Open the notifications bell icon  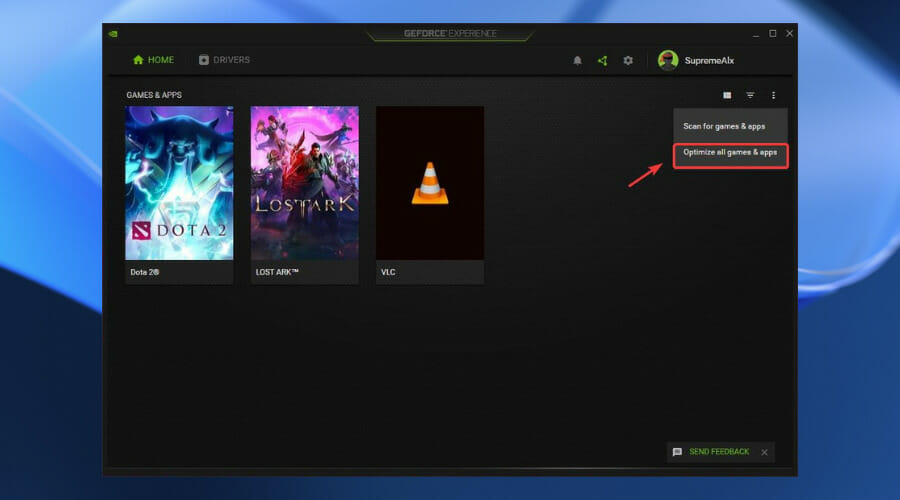[x=577, y=60]
